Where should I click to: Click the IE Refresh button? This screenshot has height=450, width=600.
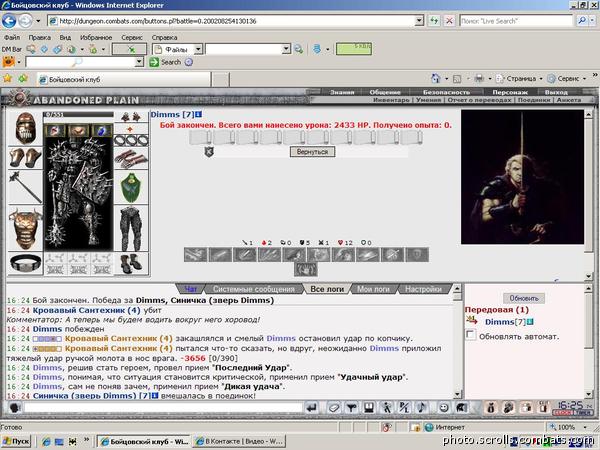coord(434,21)
